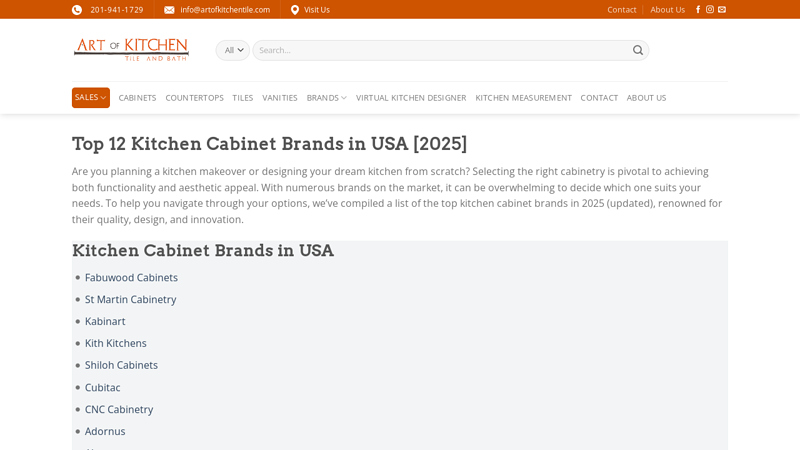Jump to CNC Cabinetry section

(x=119, y=410)
